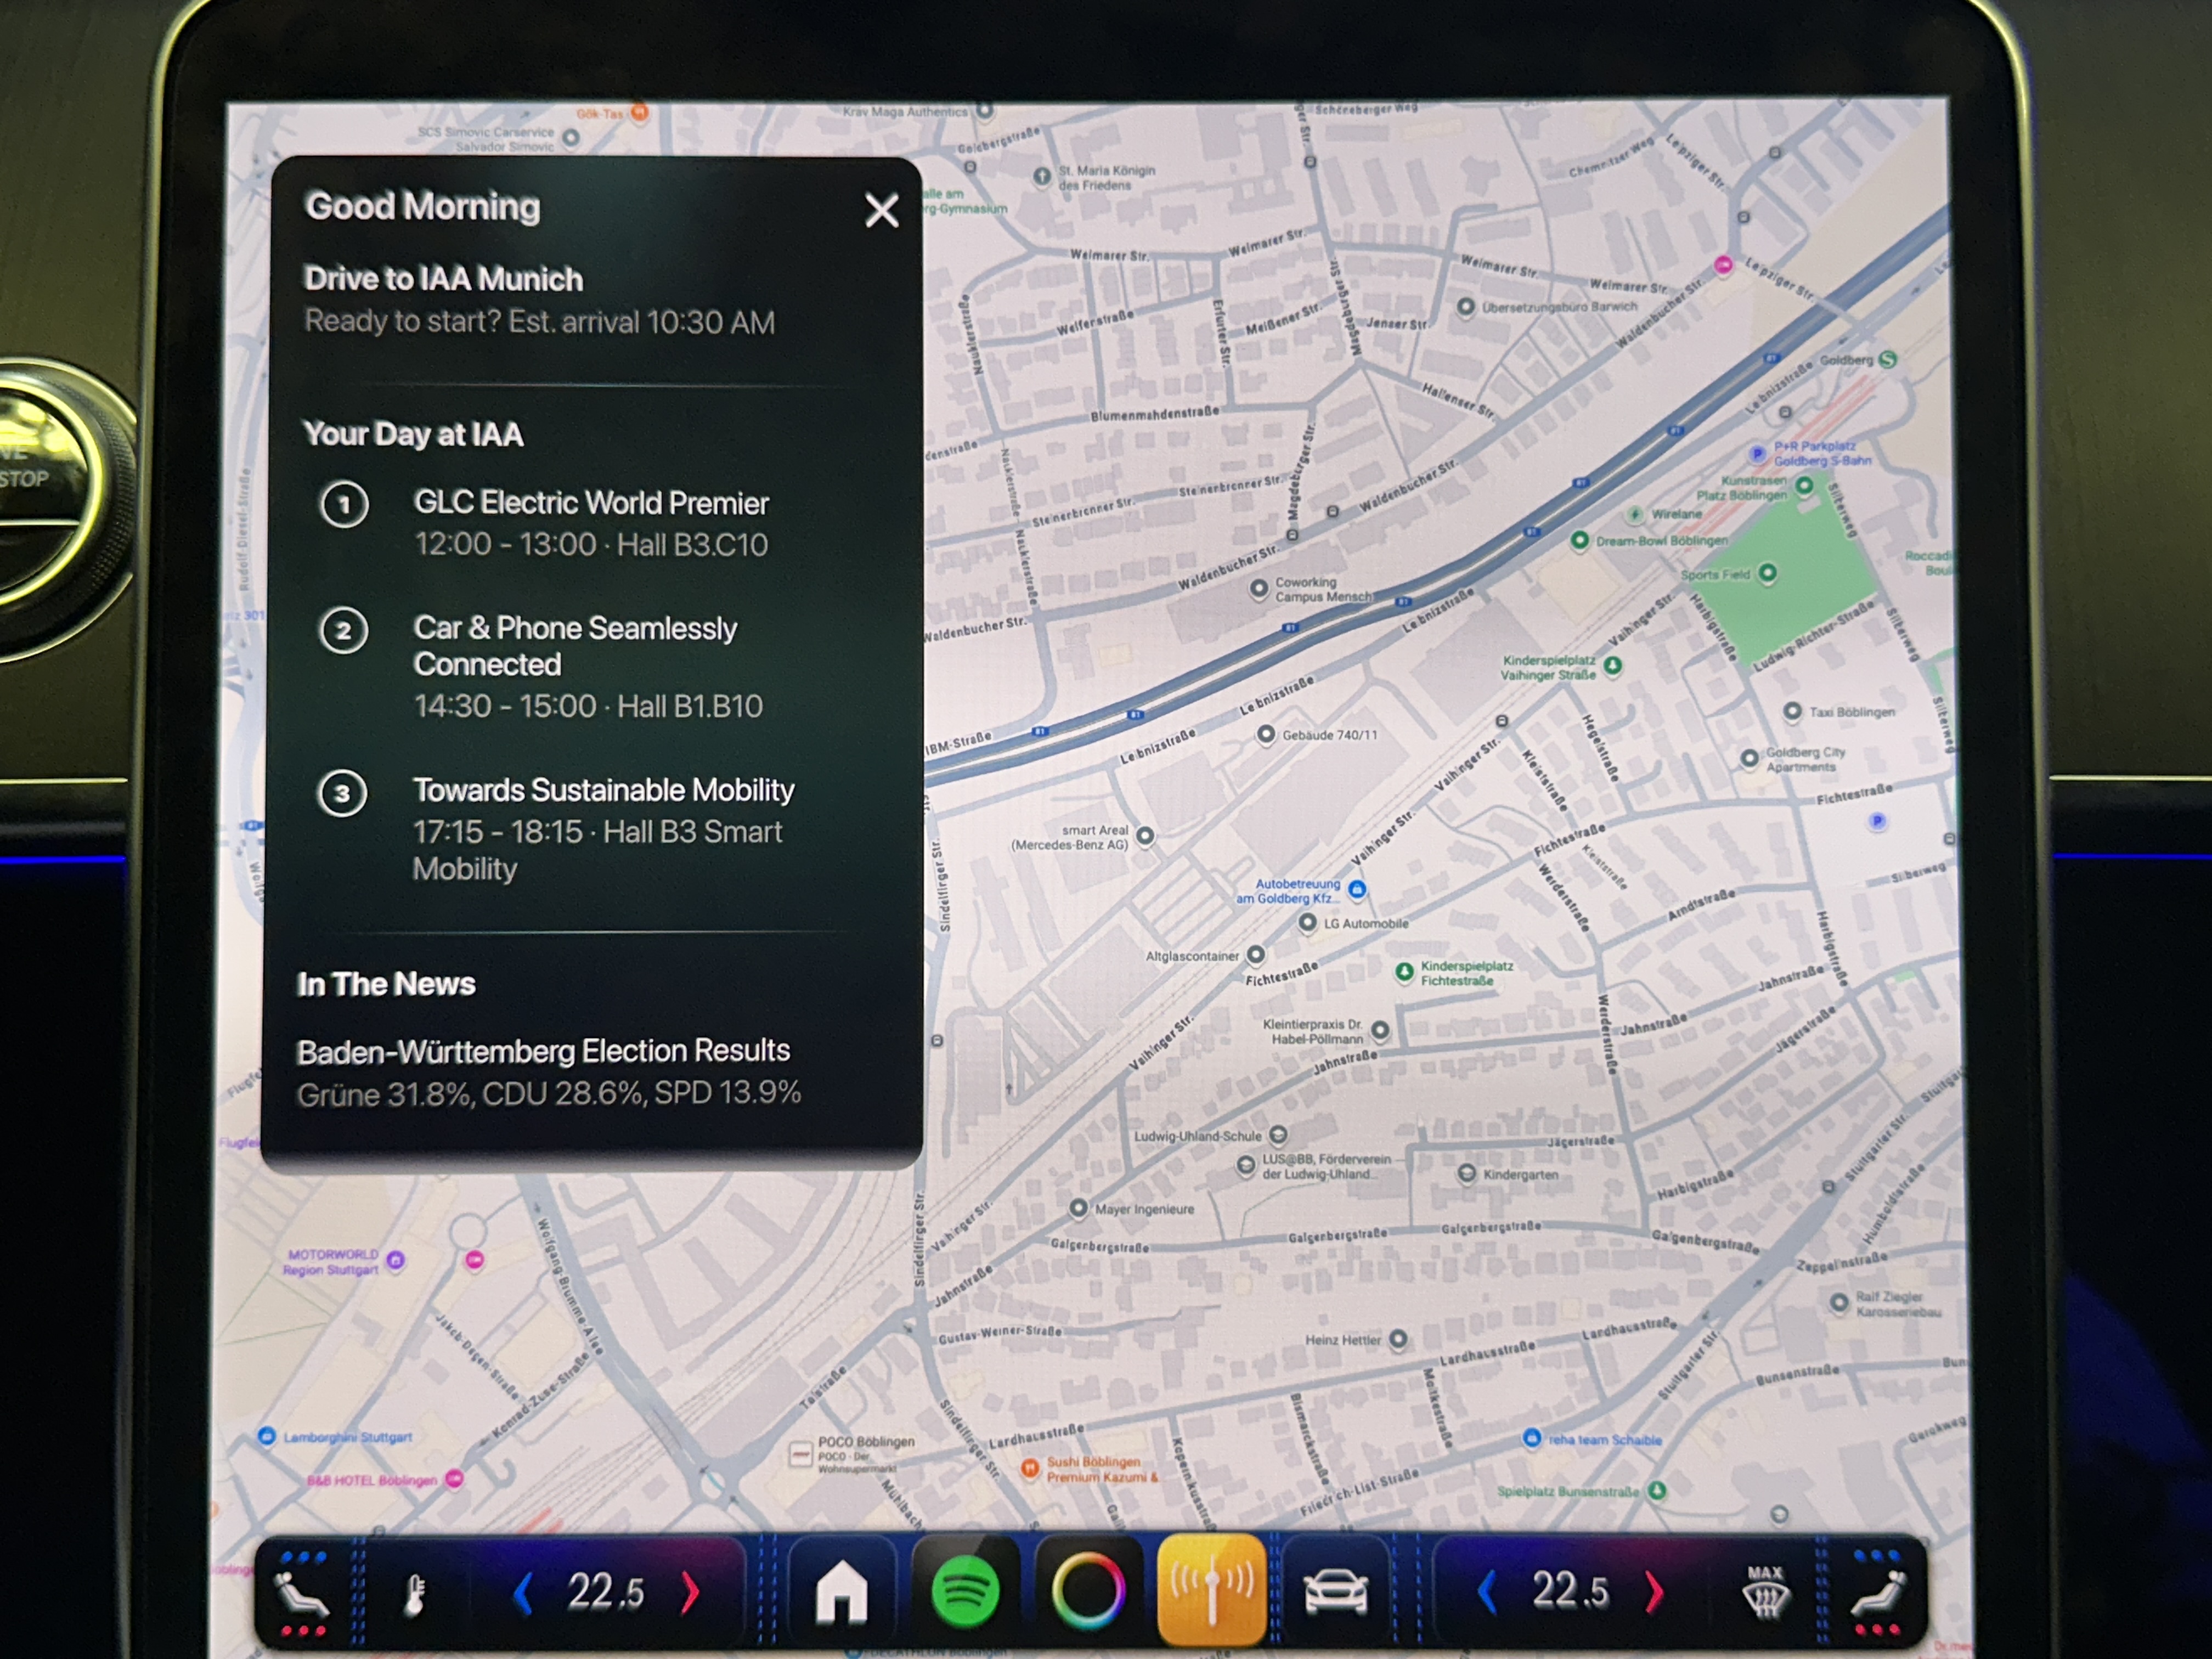The height and width of the screenshot is (1659, 2212).
Task: Select the Kleintierpraxis Dr. Habel-Pöllmann marker
Action: pyautogui.click(x=1380, y=1030)
